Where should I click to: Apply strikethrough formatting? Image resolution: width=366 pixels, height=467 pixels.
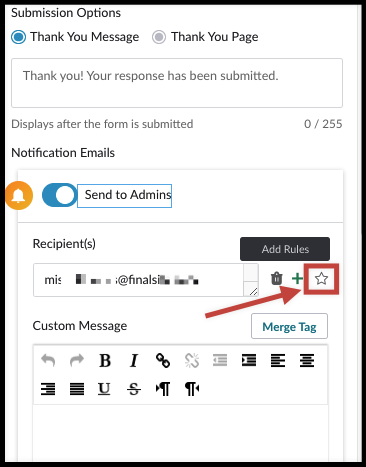click(134, 389)
